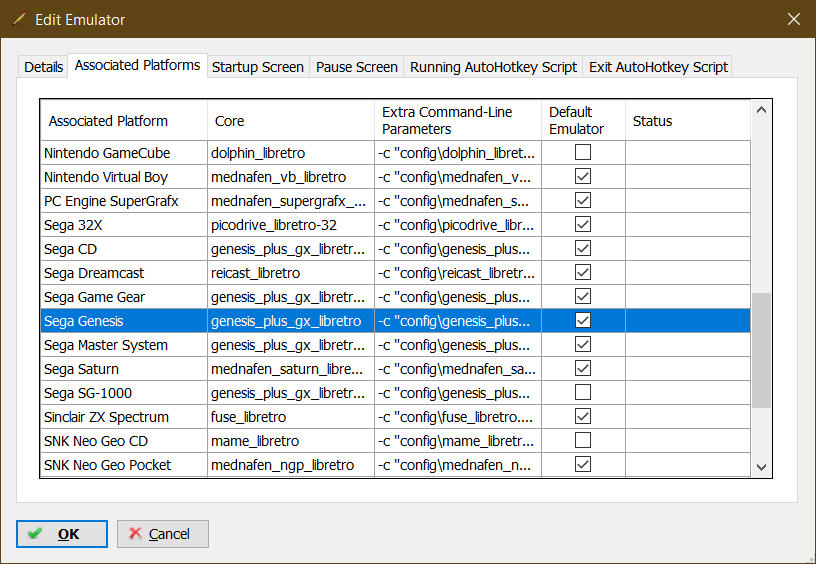Select the SNK Neo Geo CD platform cell
This screenshot has height=564, width=816.
pyautogui.click(x=124, y=441)
